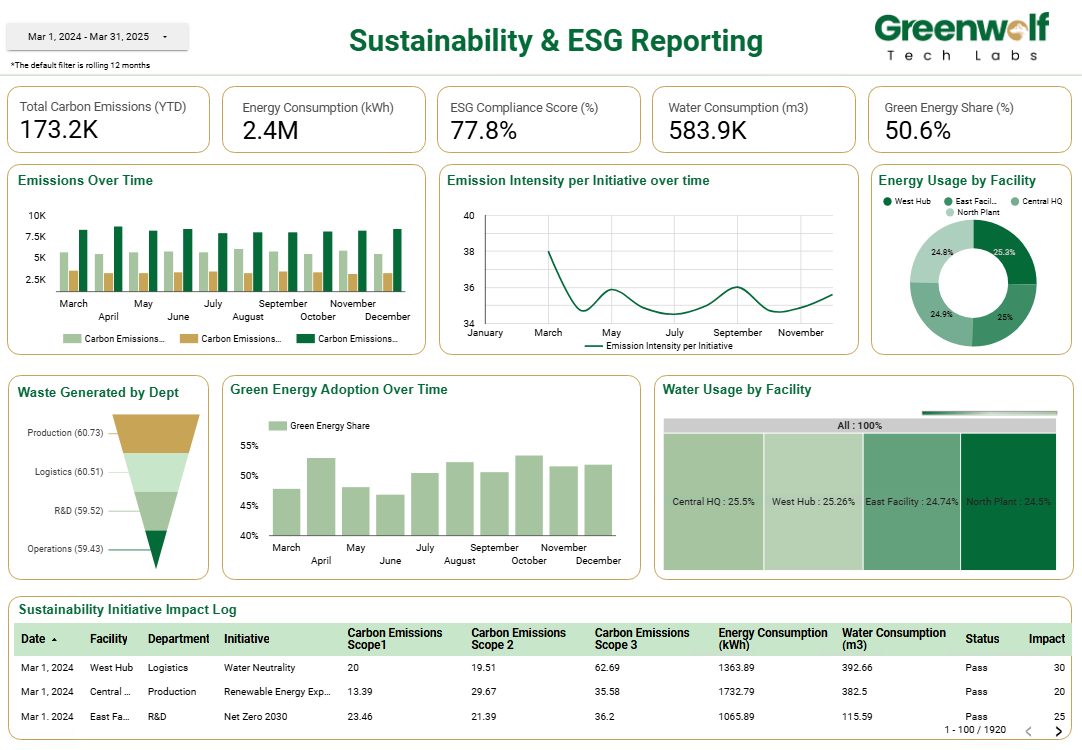The image size is (1082, 750).
Task: Click the Impact column header
Action: (x=1047, y=639)
